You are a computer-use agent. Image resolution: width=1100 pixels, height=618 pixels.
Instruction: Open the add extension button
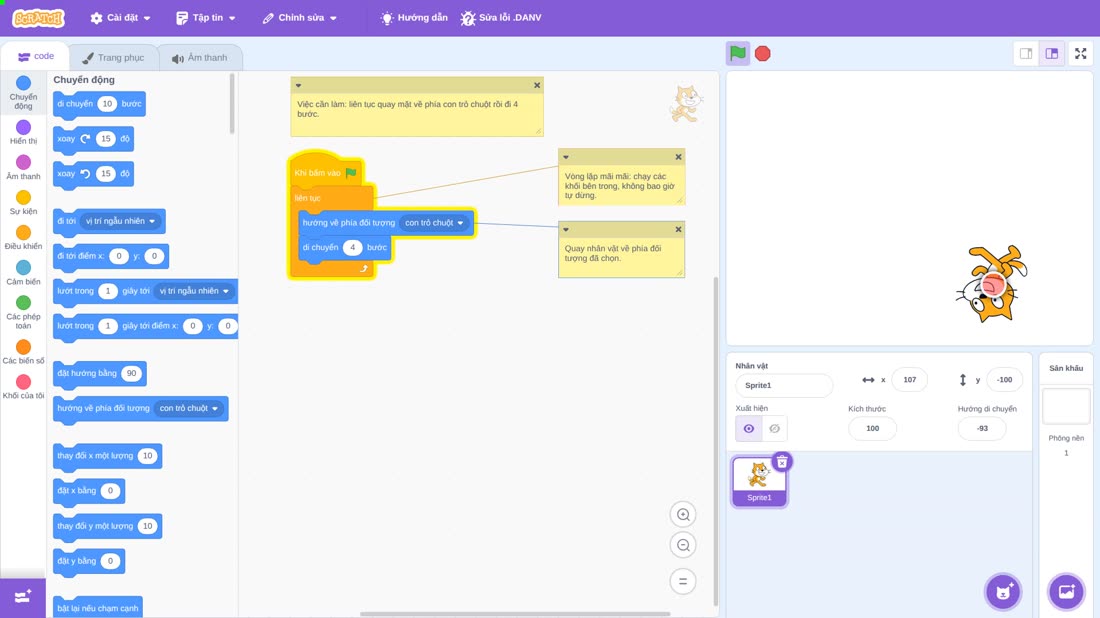22,597
